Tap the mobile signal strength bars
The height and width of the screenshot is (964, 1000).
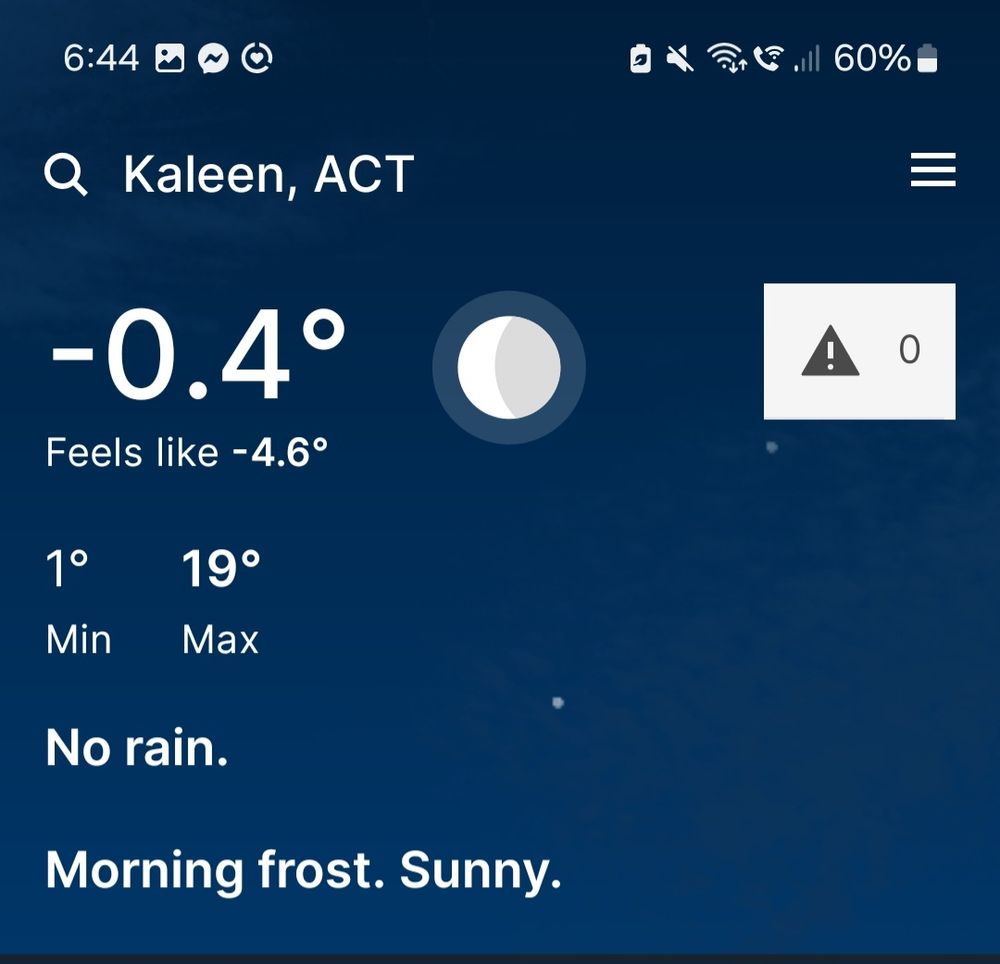pyautogui.click(x=807, y=58)
